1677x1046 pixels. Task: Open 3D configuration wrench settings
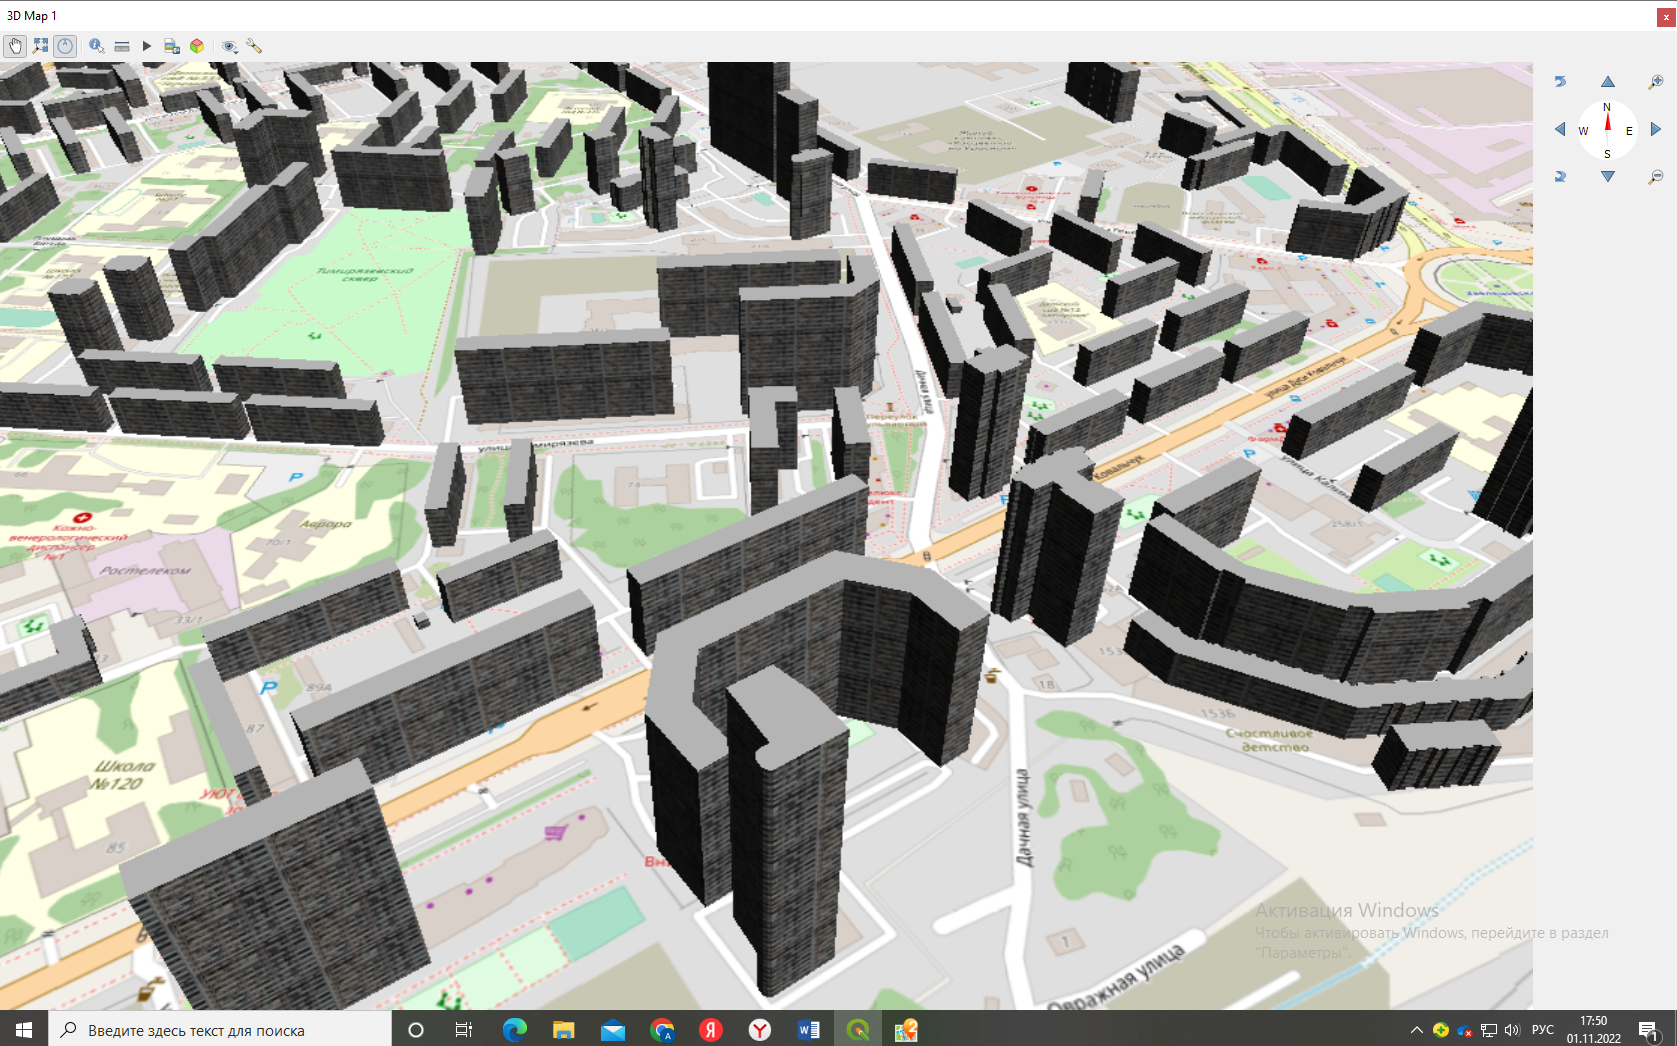254,46
